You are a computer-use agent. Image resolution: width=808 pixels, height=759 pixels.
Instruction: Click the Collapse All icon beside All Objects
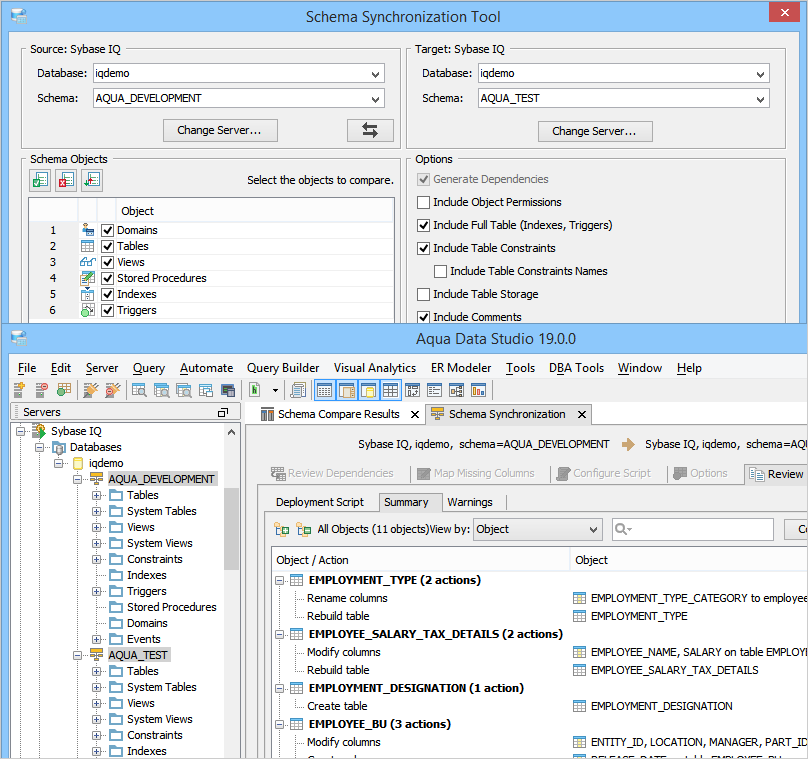click(x=304, y=529)
